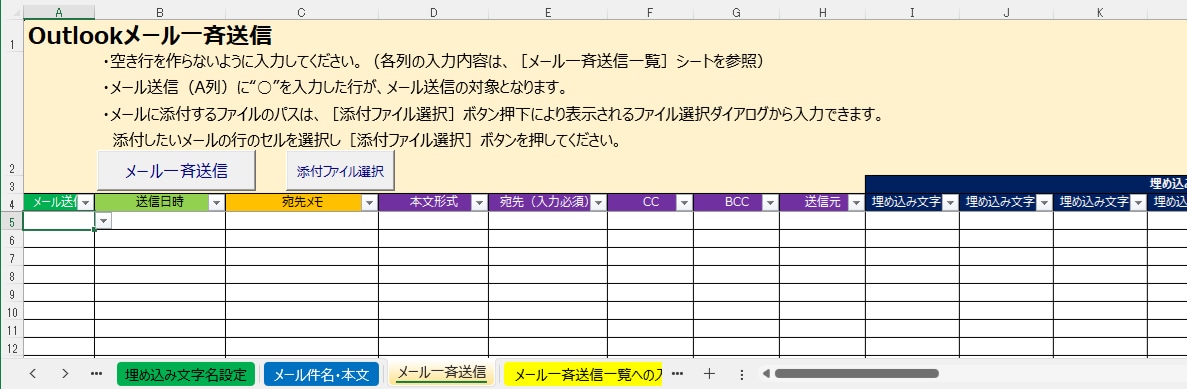
Task: Select column F header
Action: pos(650,12)
